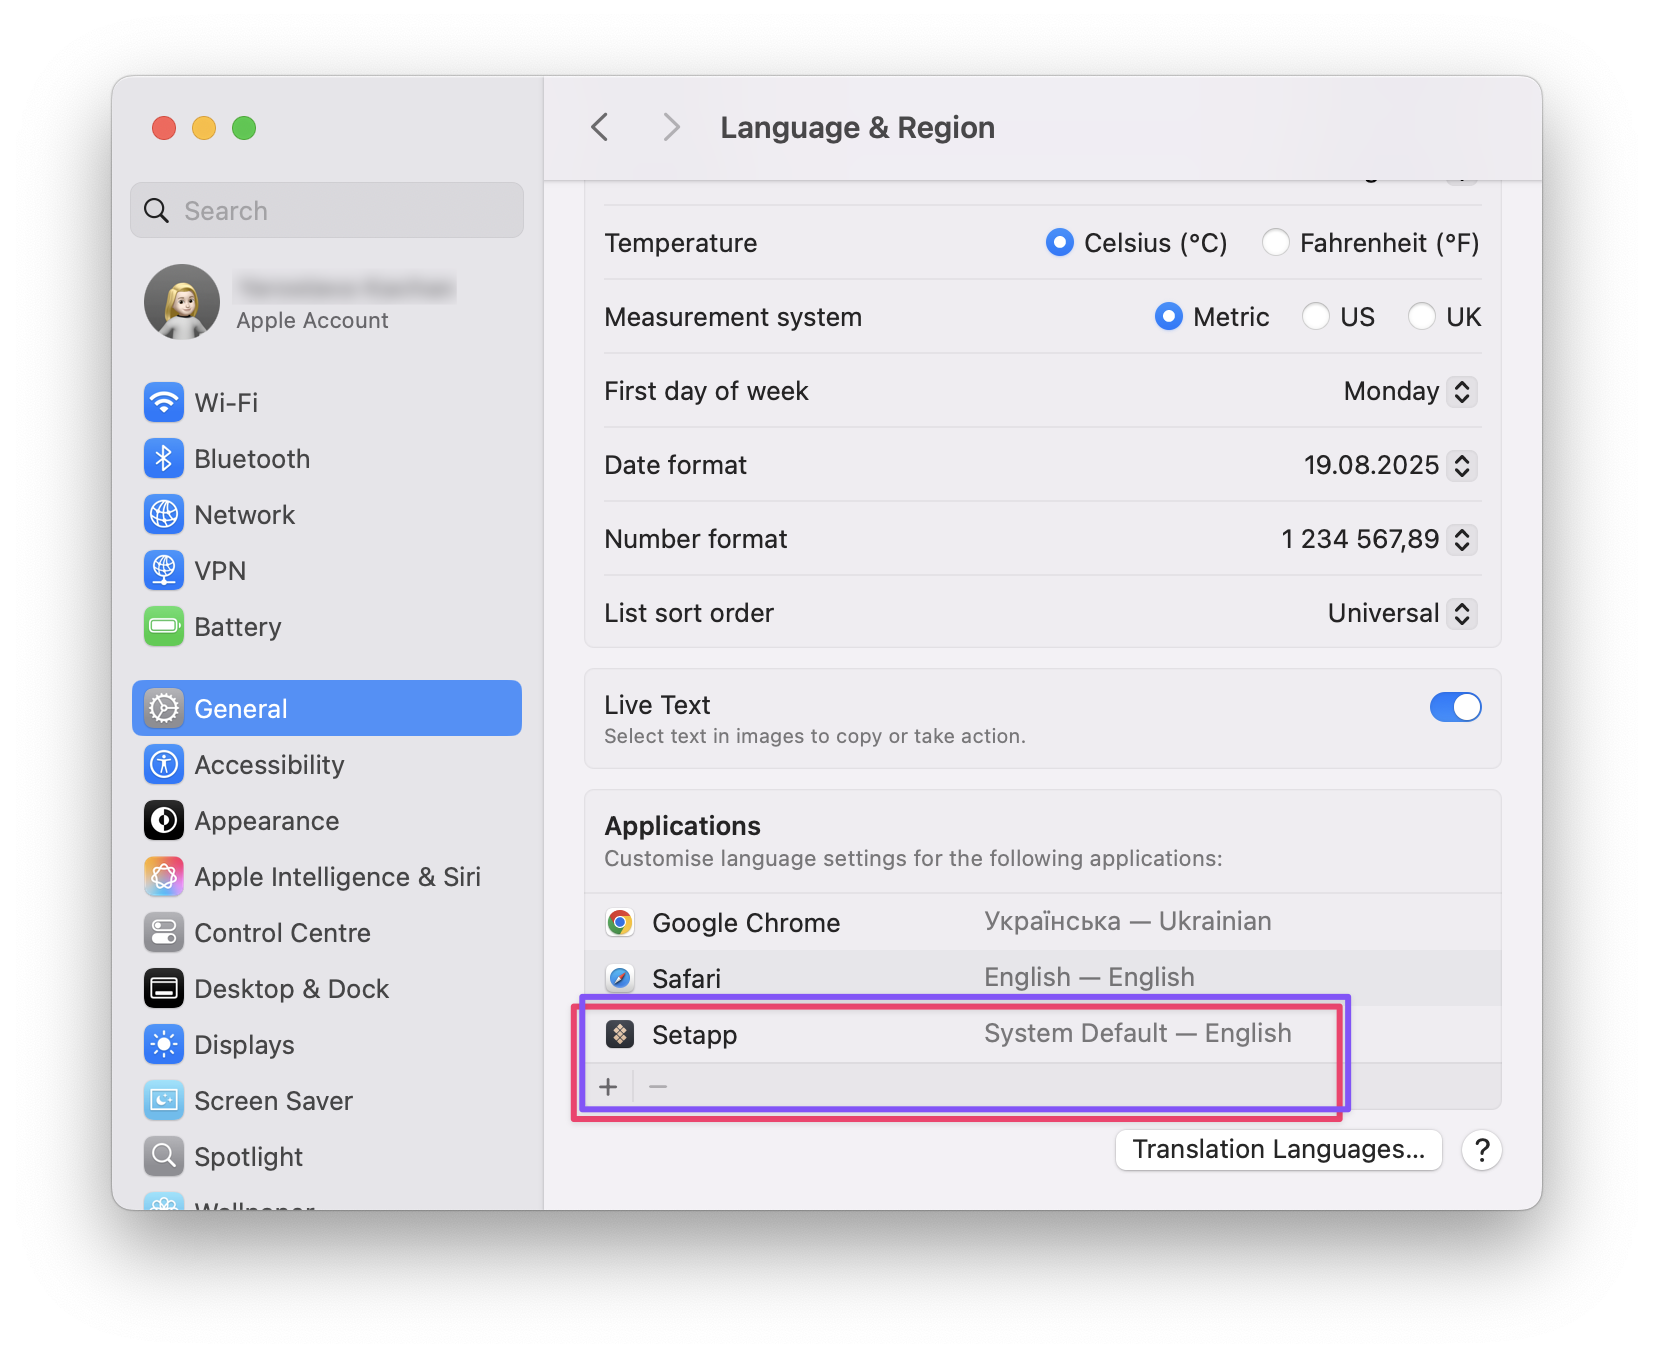Viewport: 1654px width, 1358px height.
Task: Open Wi-Fi settings label in the sidebar
Action: pyautogui.click(x=226, y=403)
